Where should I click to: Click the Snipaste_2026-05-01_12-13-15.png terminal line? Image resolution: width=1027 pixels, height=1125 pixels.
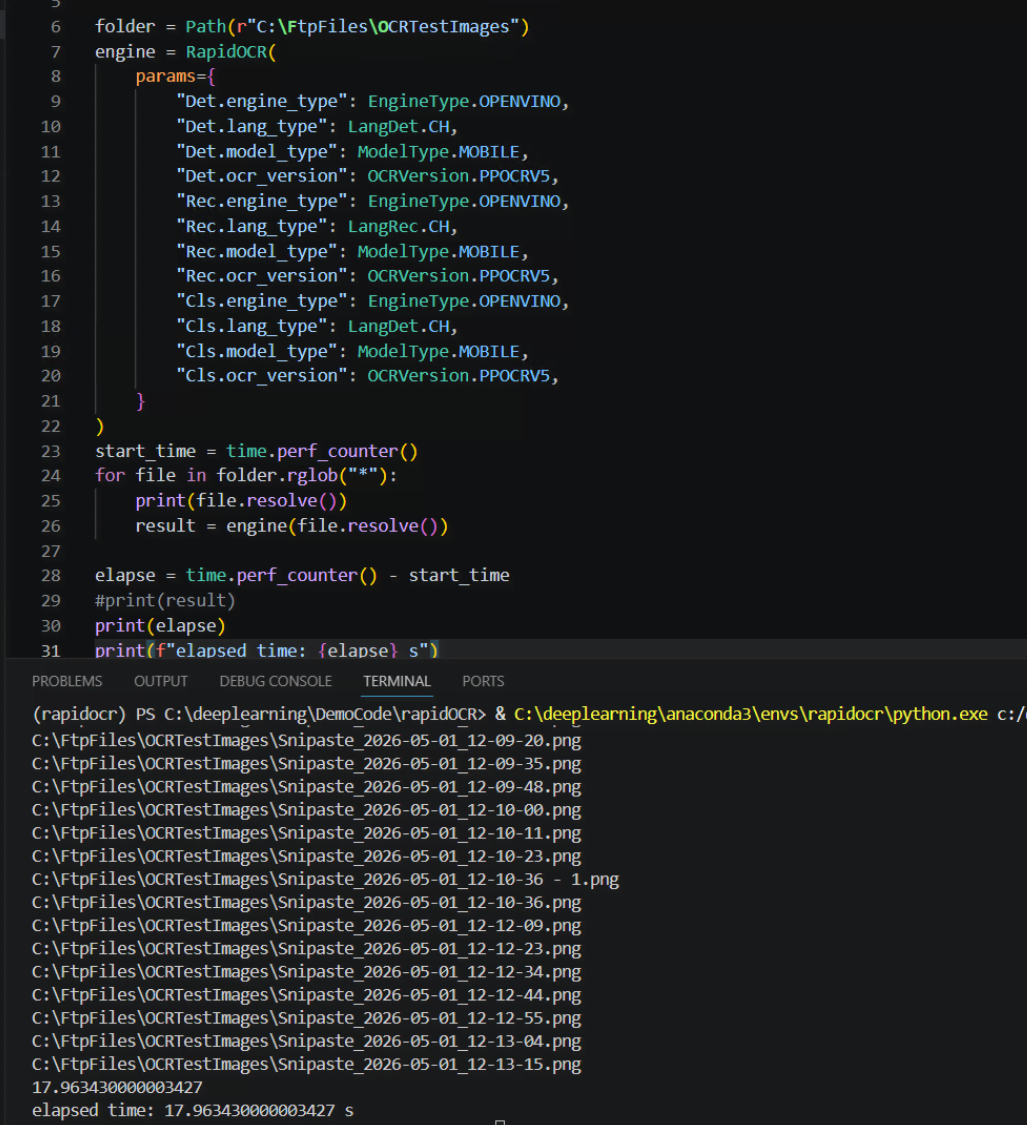(306, 1064)
